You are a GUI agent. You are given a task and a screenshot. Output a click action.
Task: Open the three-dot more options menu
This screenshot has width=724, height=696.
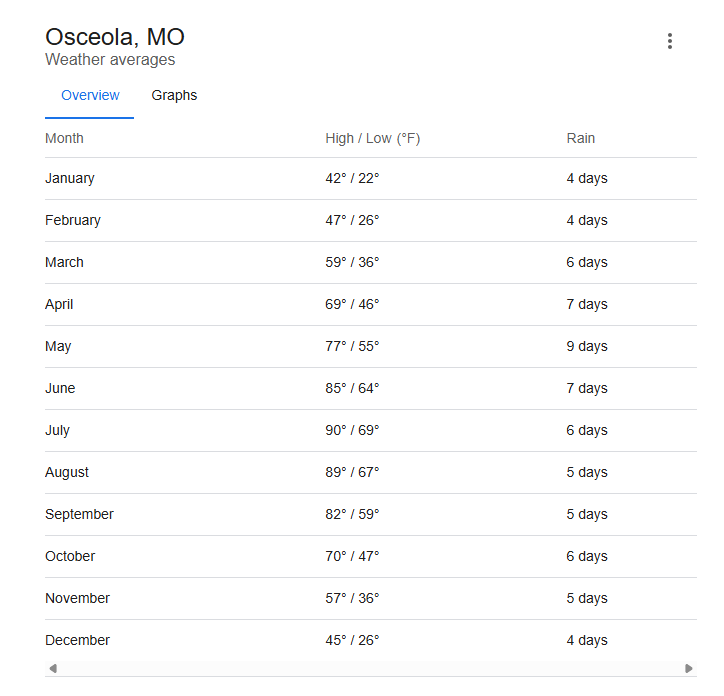[x=670, y=41]
